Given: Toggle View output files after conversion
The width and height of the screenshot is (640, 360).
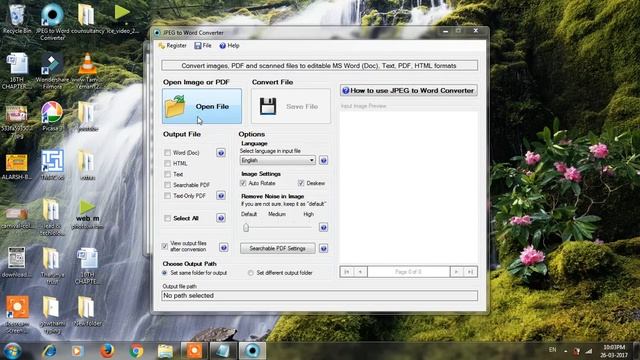Looking at the screenshot, I should (x=164, y=246).
